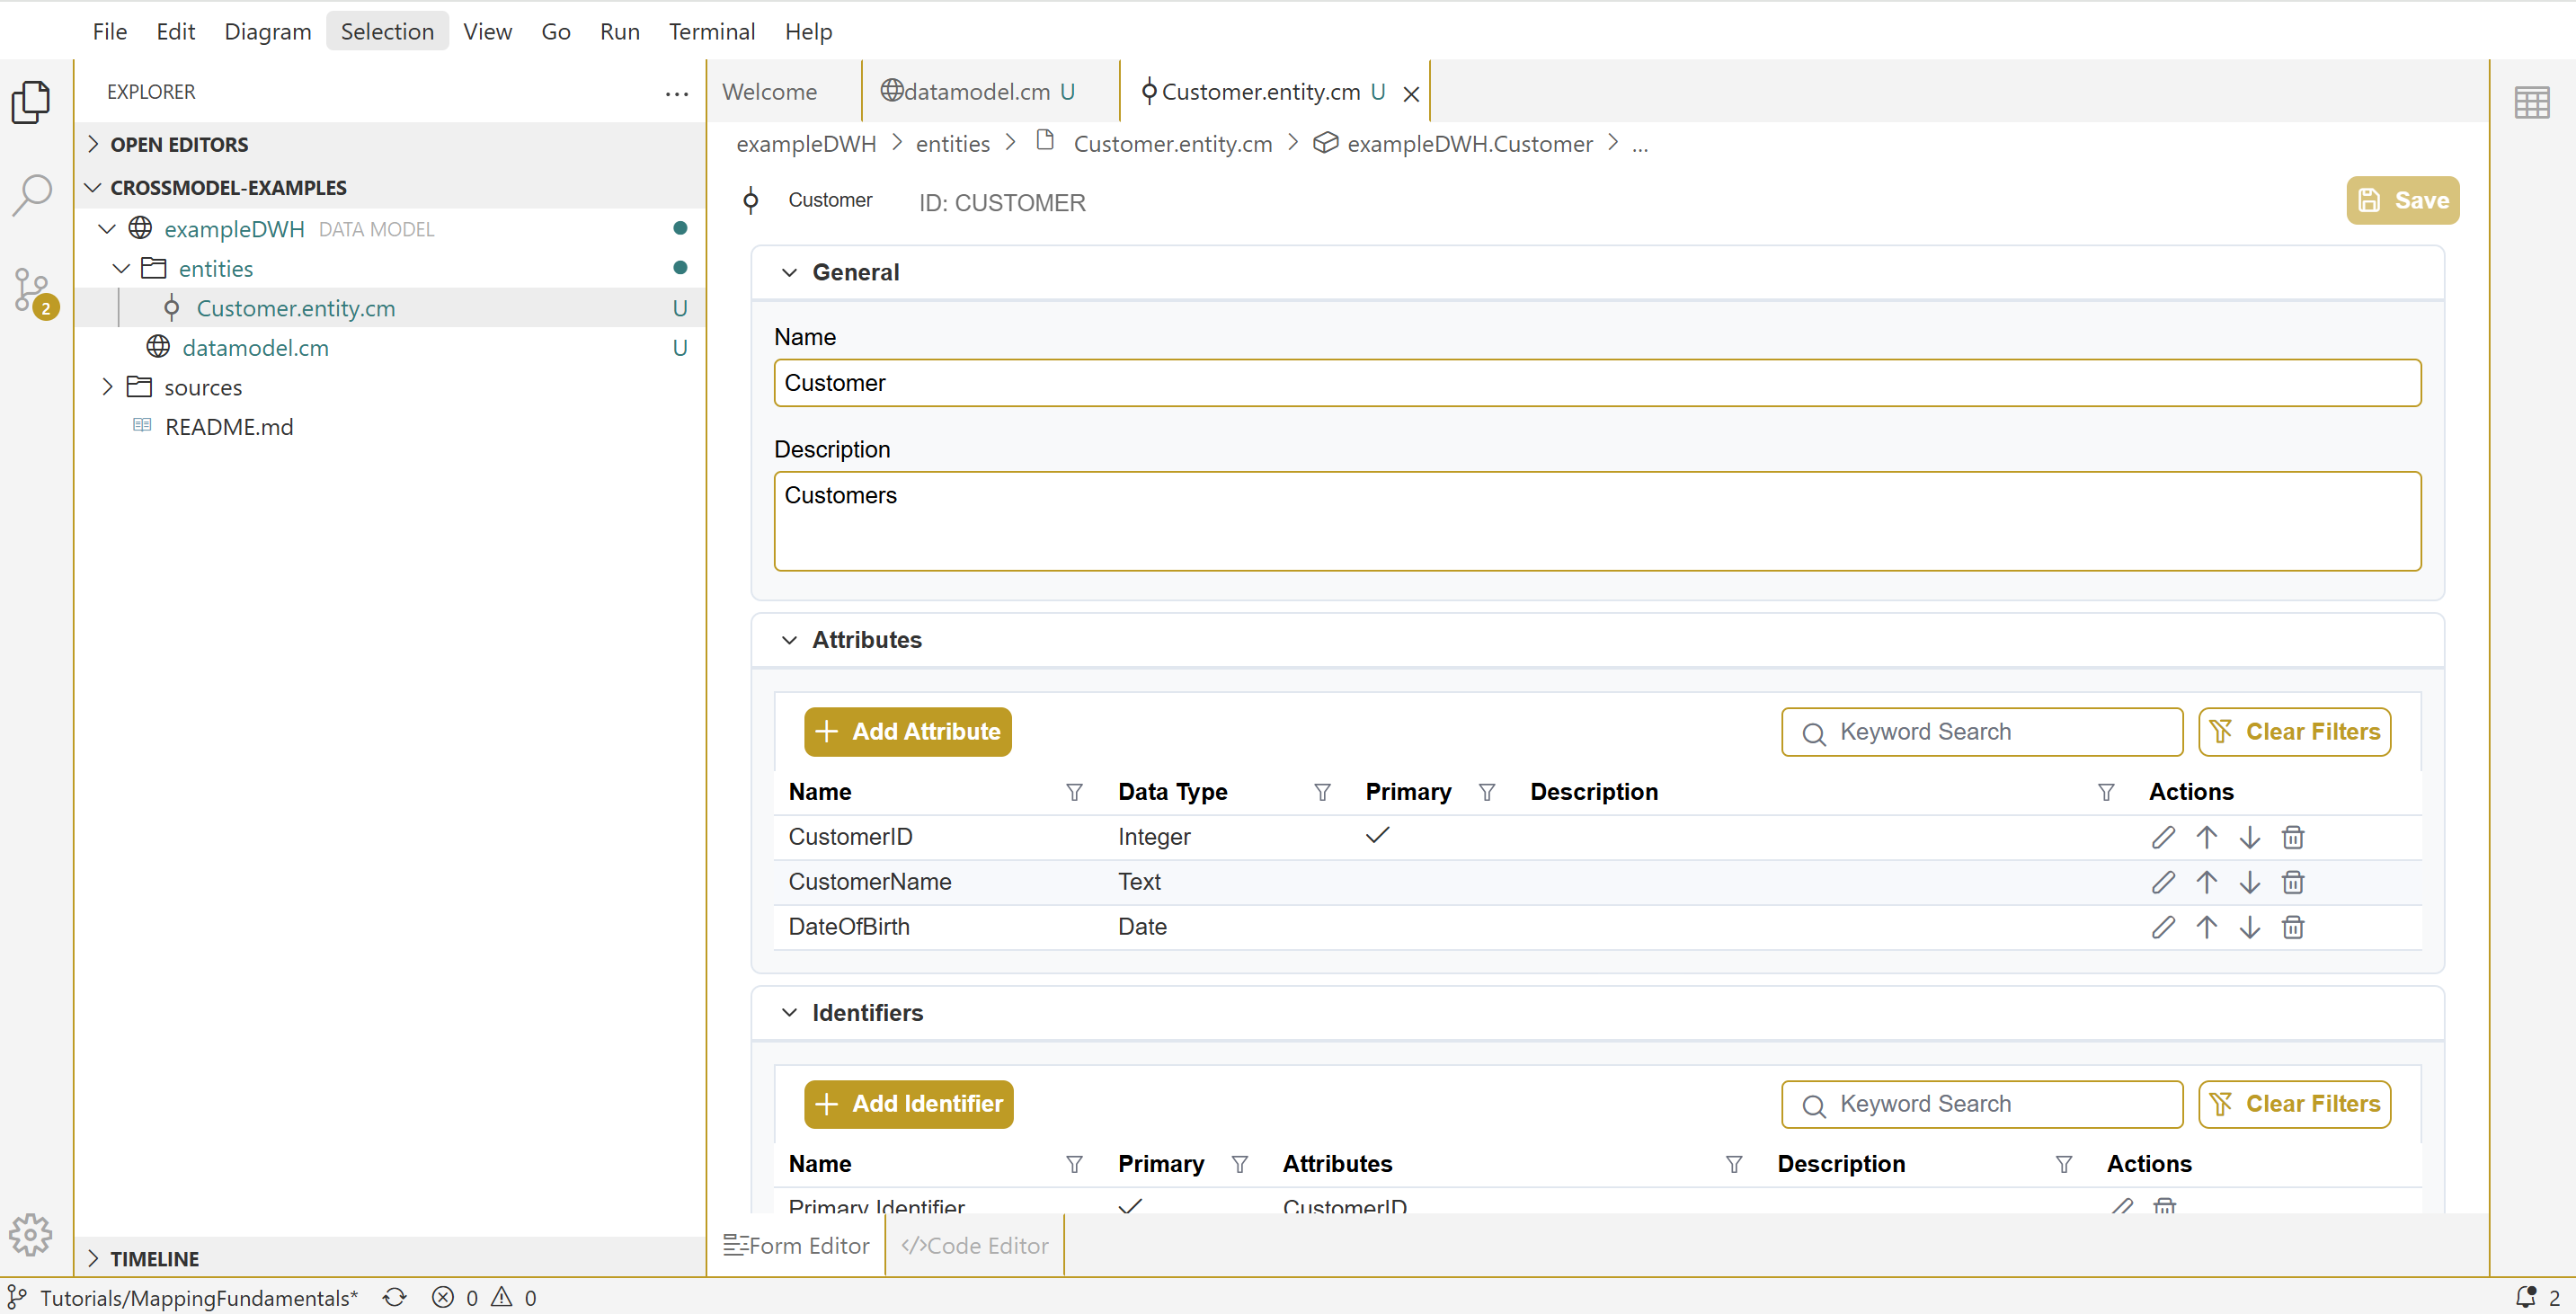Switch to Form Editor view
The width and height of the screenshot is (2576, 1314).
797,1245
